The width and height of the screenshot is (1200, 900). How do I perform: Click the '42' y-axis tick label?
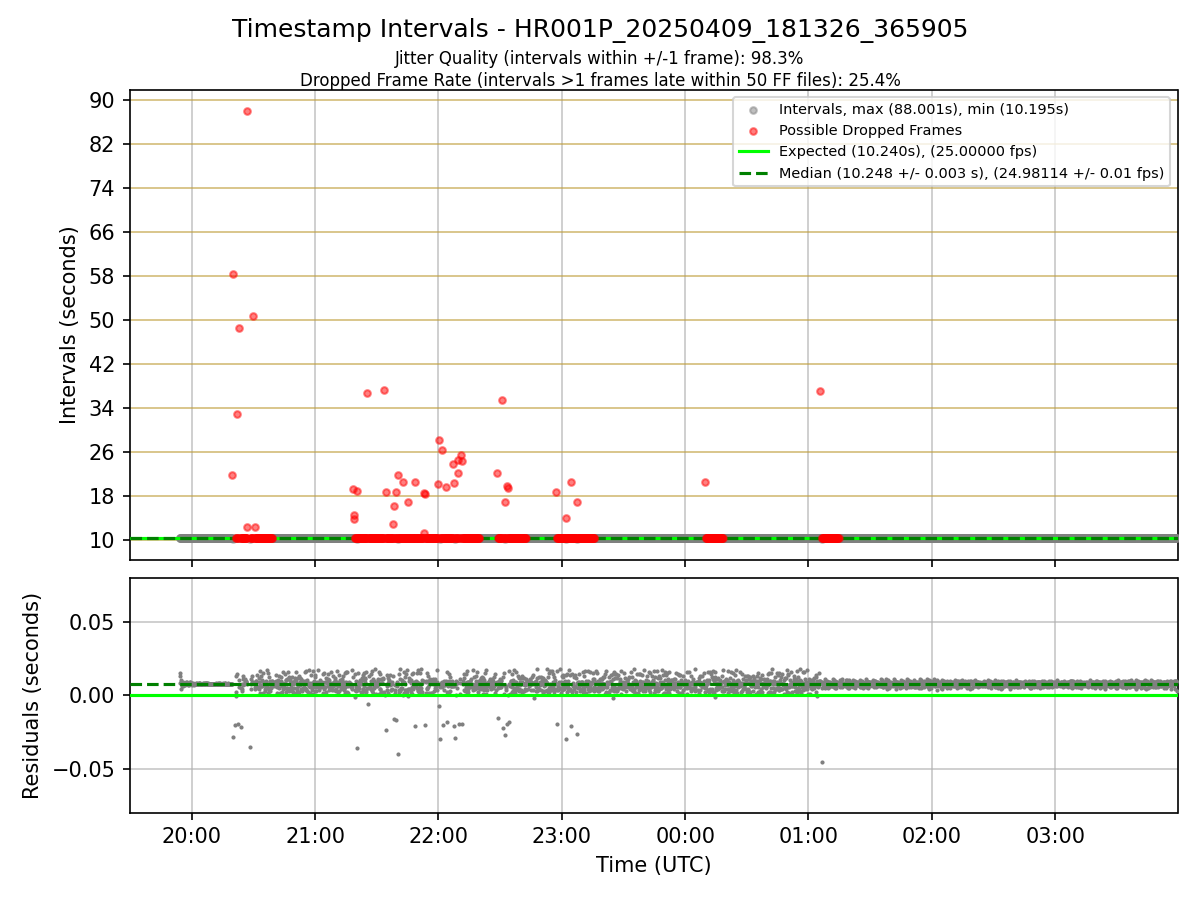tap(104, 364)
